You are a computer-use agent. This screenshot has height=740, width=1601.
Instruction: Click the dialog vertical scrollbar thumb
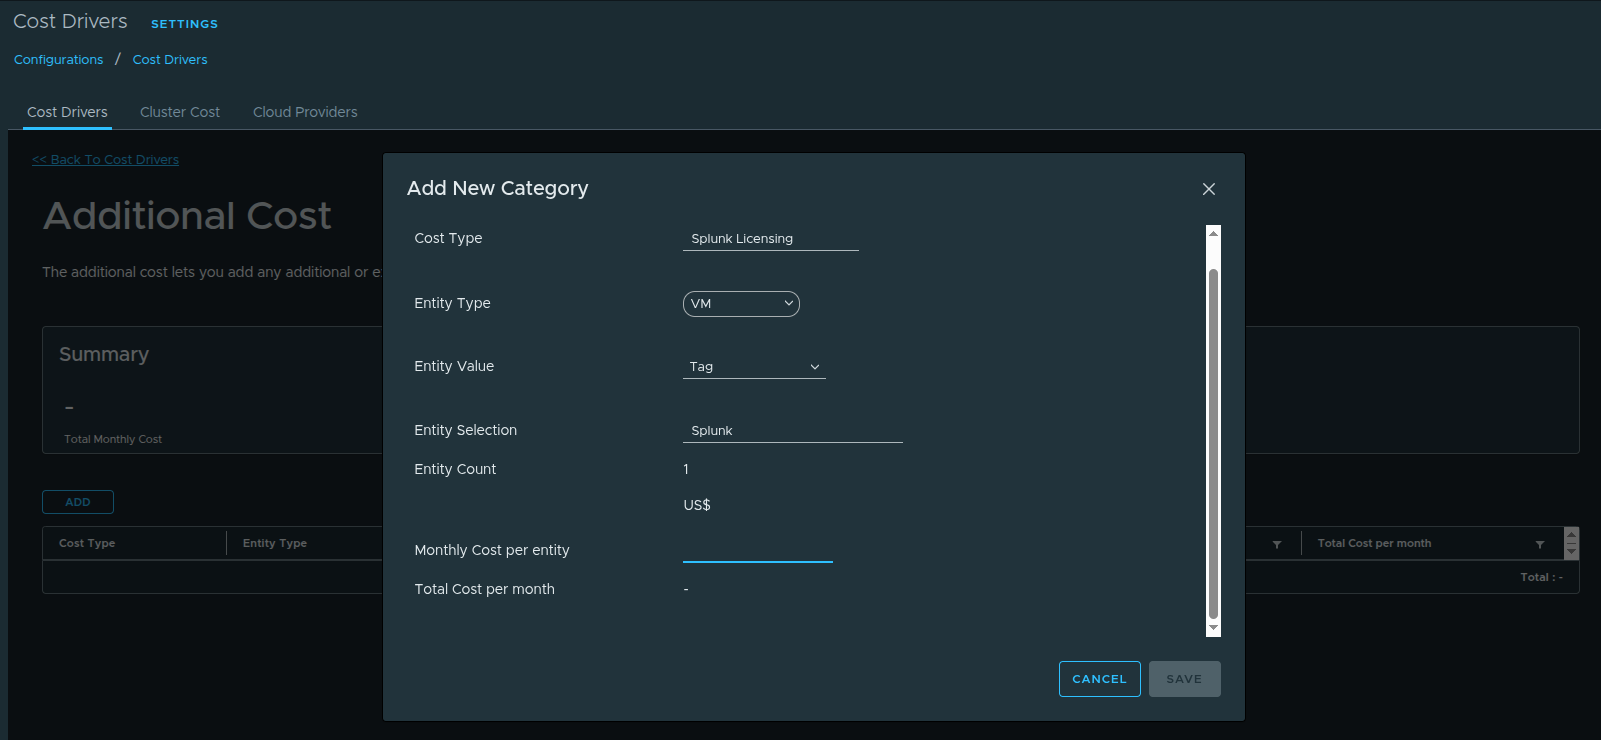pyautogui.click(x=1213, y=440)
